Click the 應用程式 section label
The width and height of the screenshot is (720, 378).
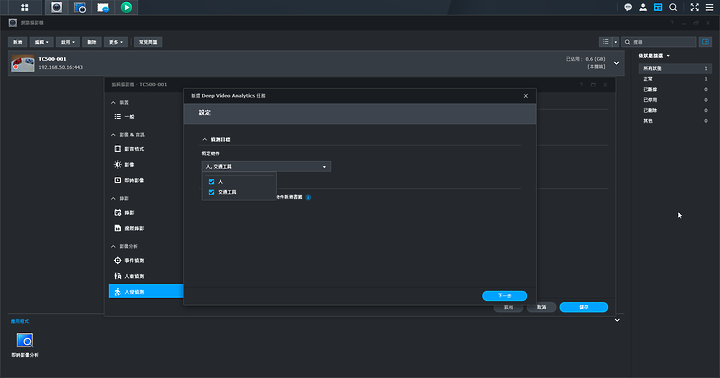click(20, 321)
